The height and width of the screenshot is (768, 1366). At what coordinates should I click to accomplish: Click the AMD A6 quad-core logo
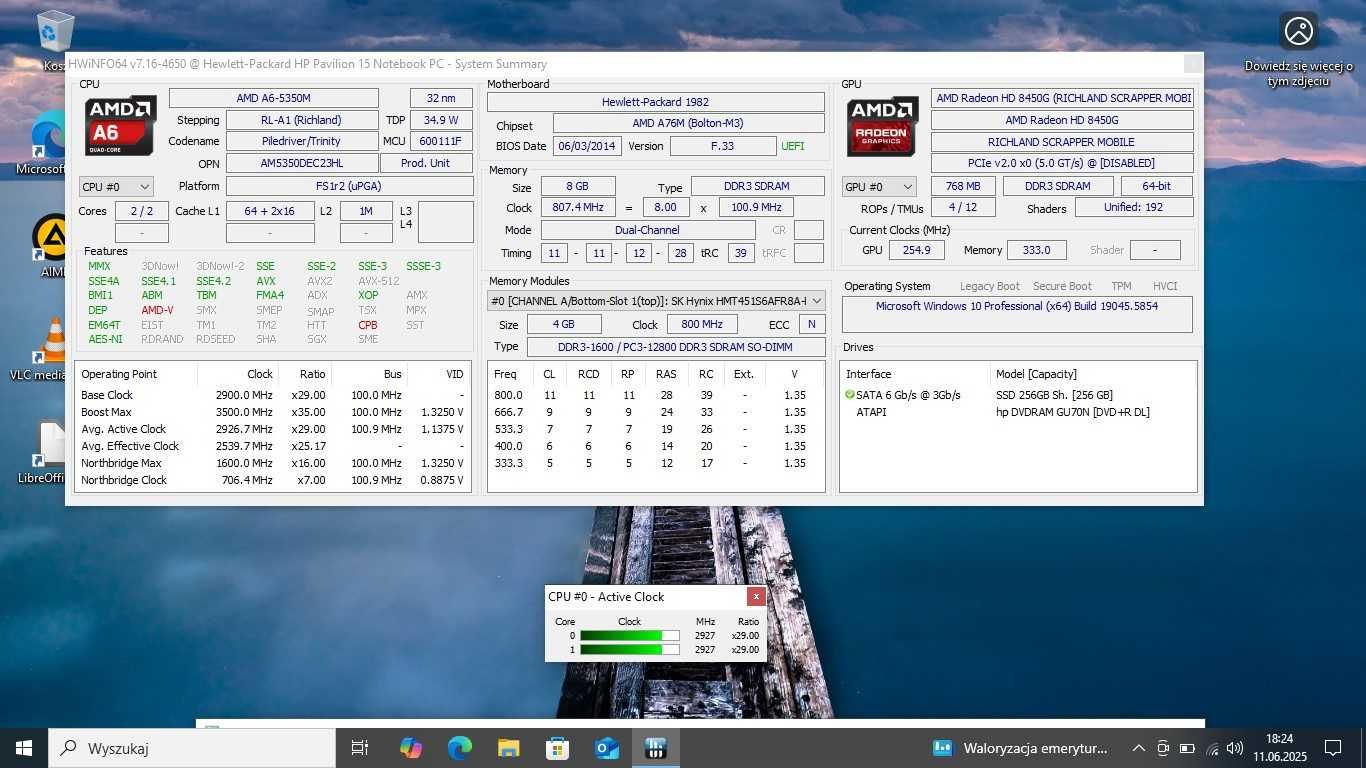point(120,126)
